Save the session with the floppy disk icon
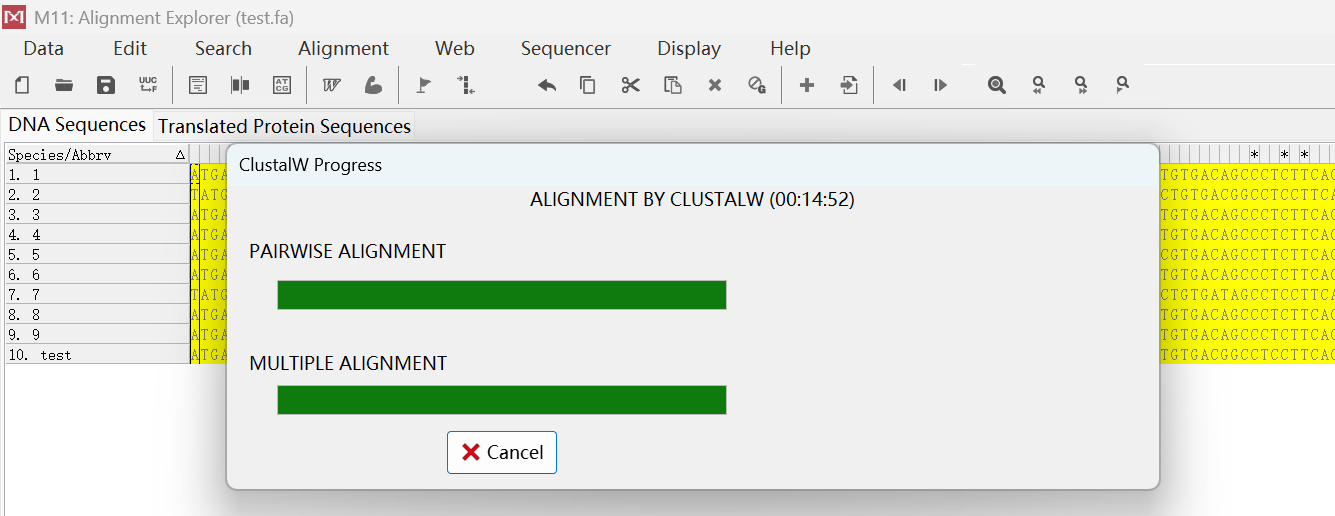1335x516 pixels. [x=106, y=85]
